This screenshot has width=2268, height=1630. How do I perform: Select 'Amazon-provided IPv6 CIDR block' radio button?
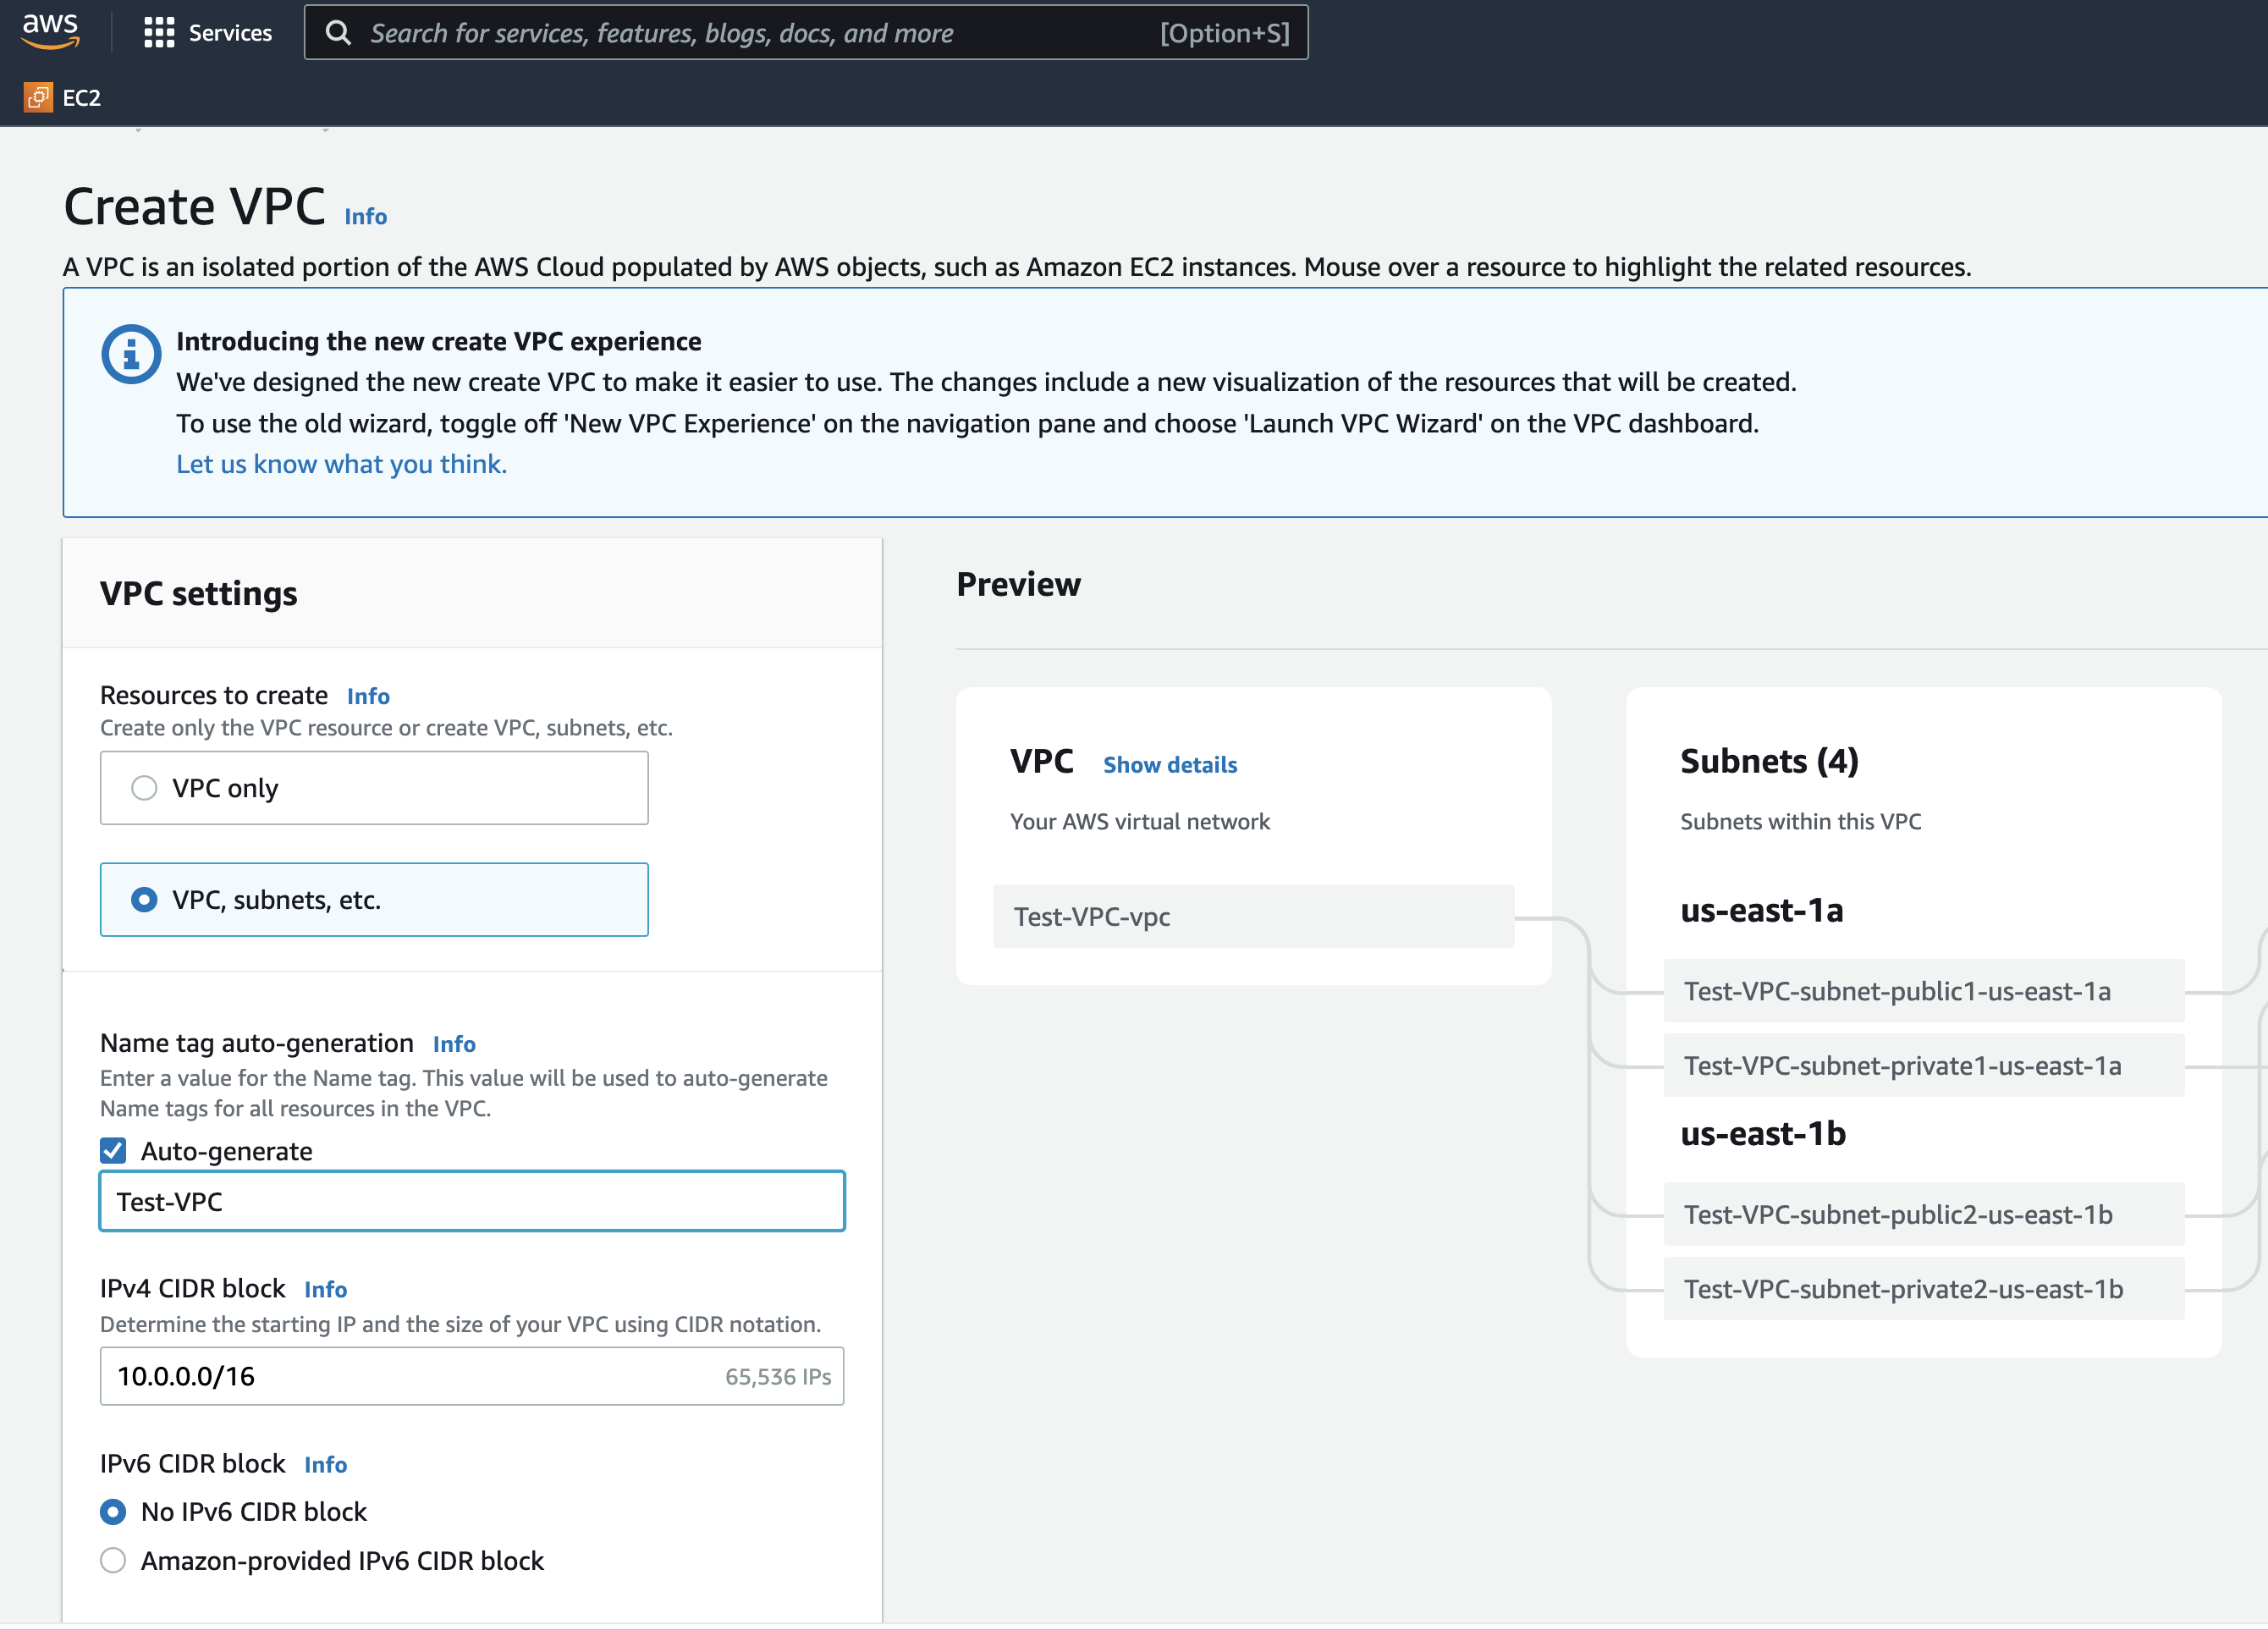point(113,1561)
